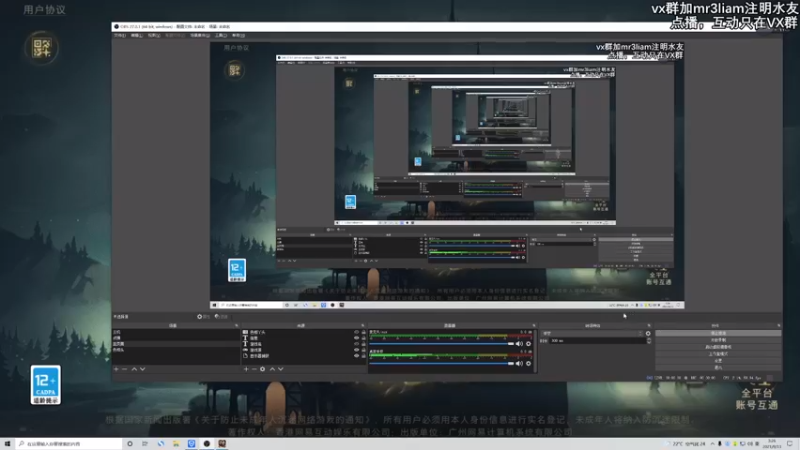Toggle visibility of first source in Sources list
This screenshot has height=450, width=800.
pyautogui.click(x=356, y=332)
